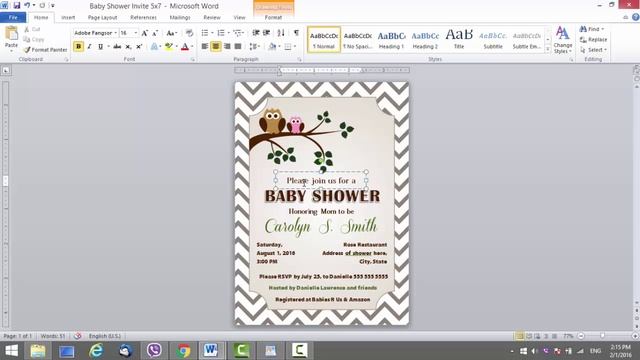Image resolution: width=640 pixels, height=360 pixels.
Task: Click the Windows Start button
Action: pos(11,351)
